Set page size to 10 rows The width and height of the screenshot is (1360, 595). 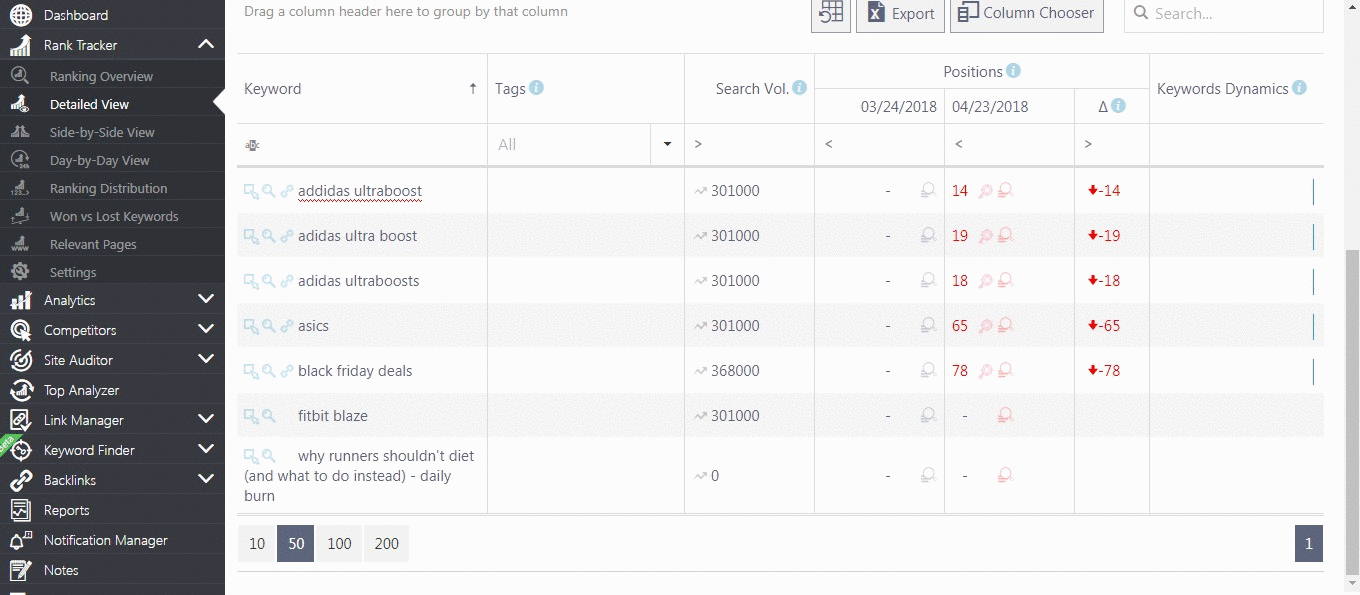[257, 544]
